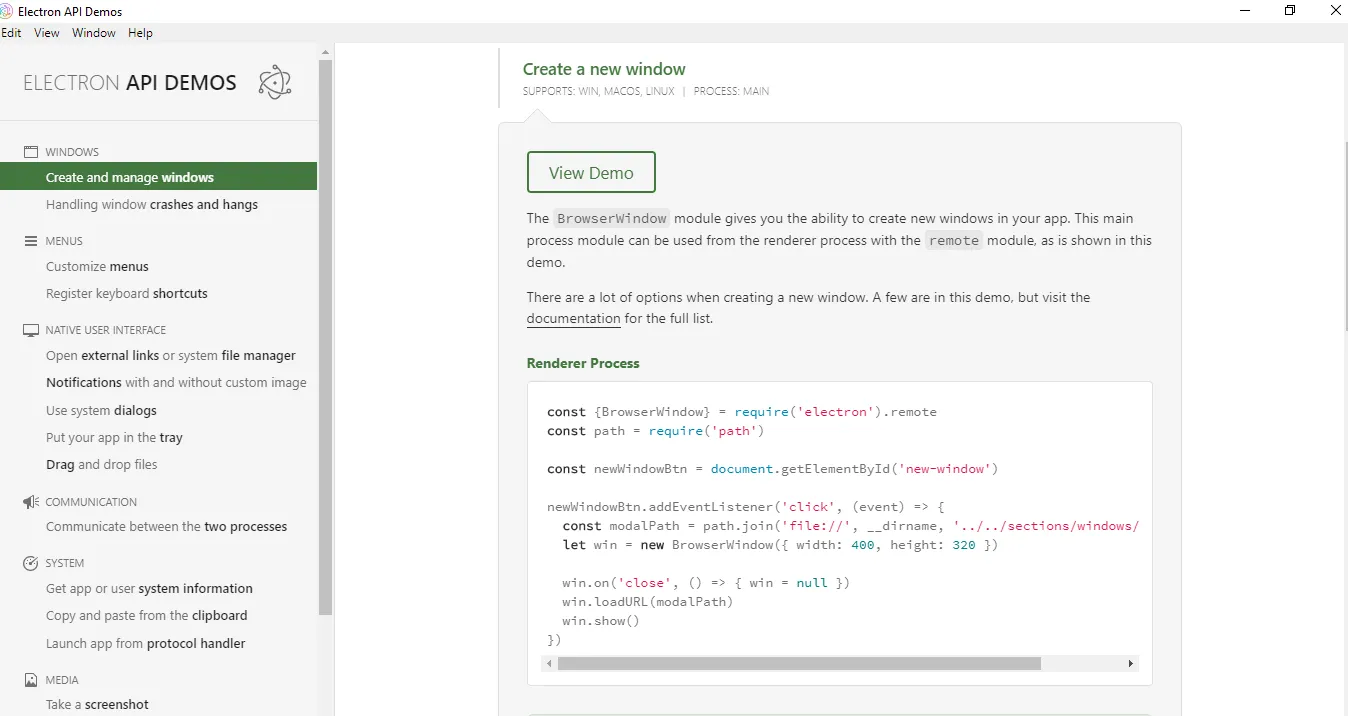Click the SYSTEM section heading

(65, 563)
